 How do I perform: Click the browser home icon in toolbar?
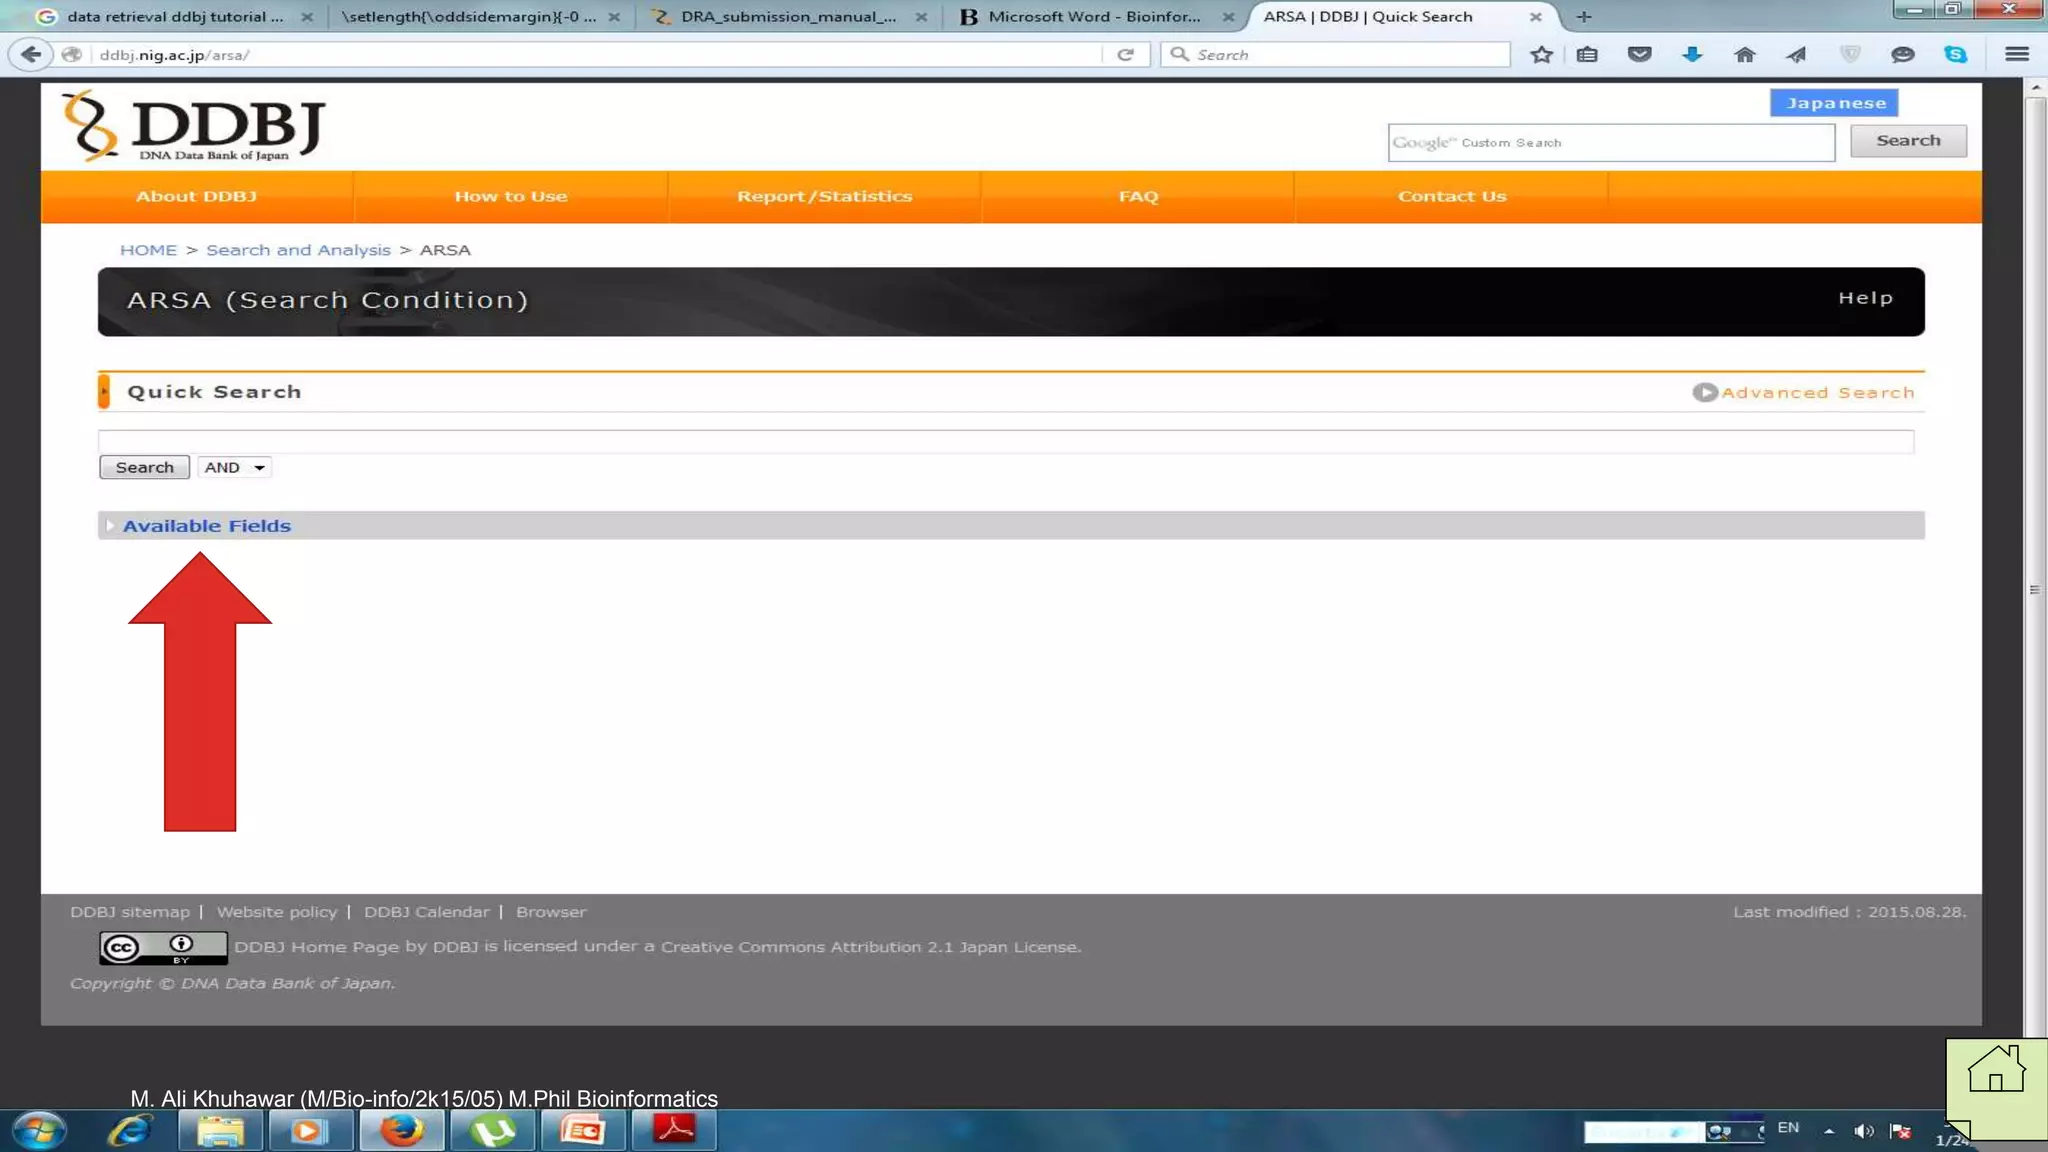pos(1744,55)
